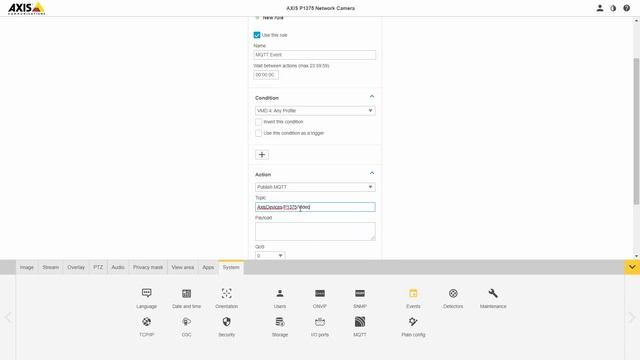Open the Language settings icon
Viewport: 640px width, 360px height.
(147, 293)
